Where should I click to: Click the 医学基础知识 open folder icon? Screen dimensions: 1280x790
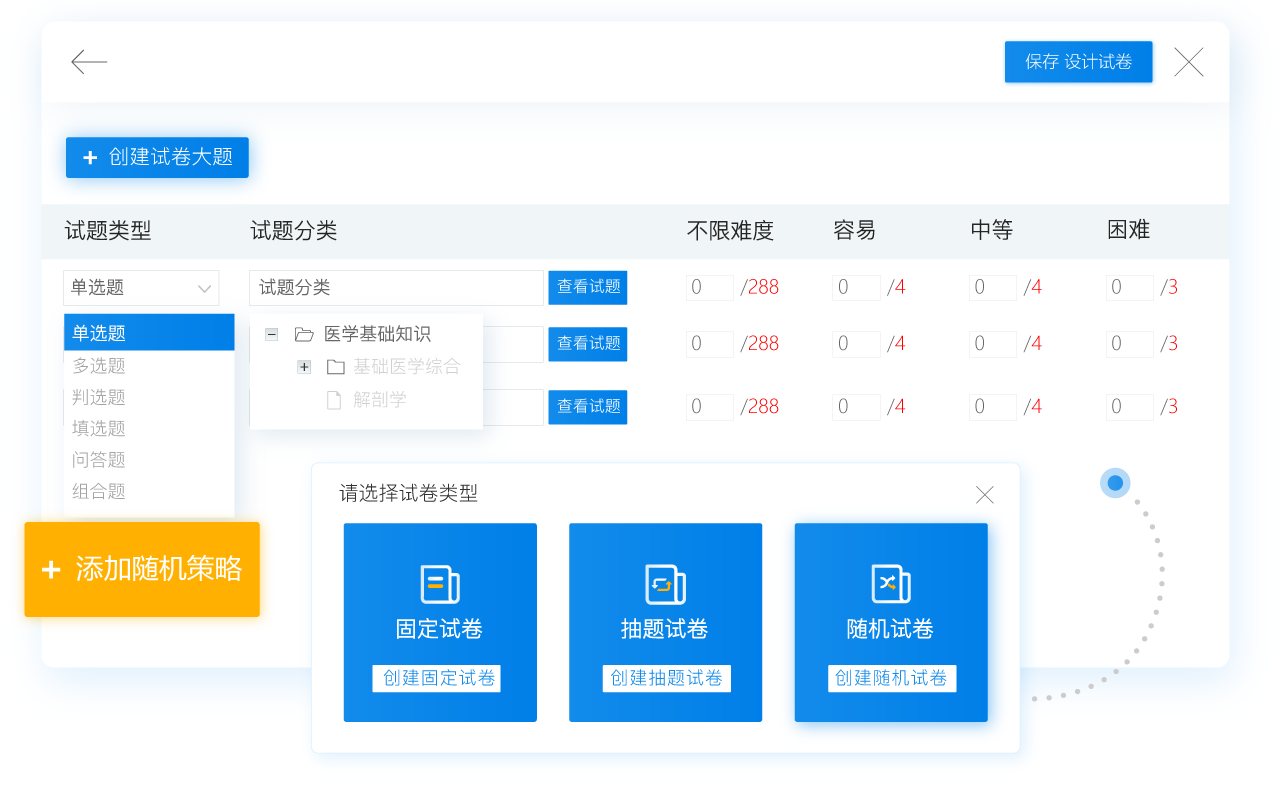[x=304, y=334]
